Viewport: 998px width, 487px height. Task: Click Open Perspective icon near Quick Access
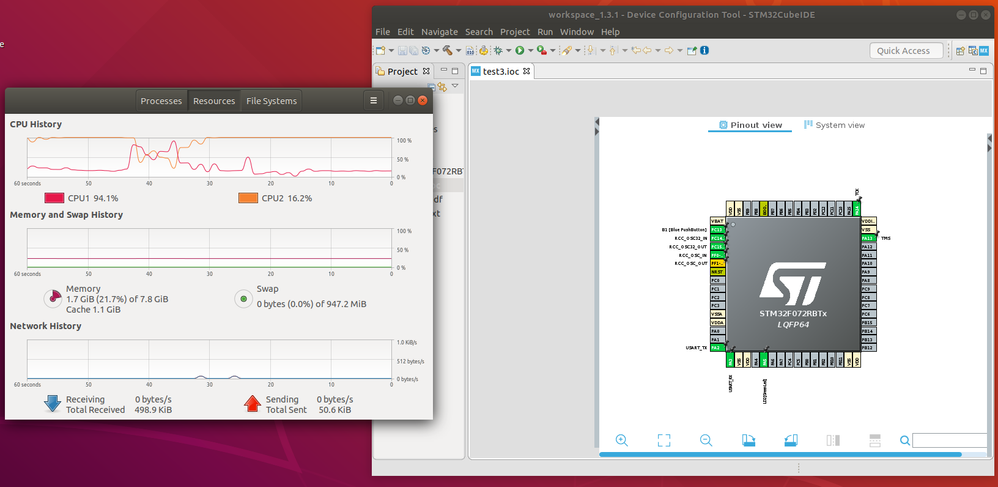960,51
